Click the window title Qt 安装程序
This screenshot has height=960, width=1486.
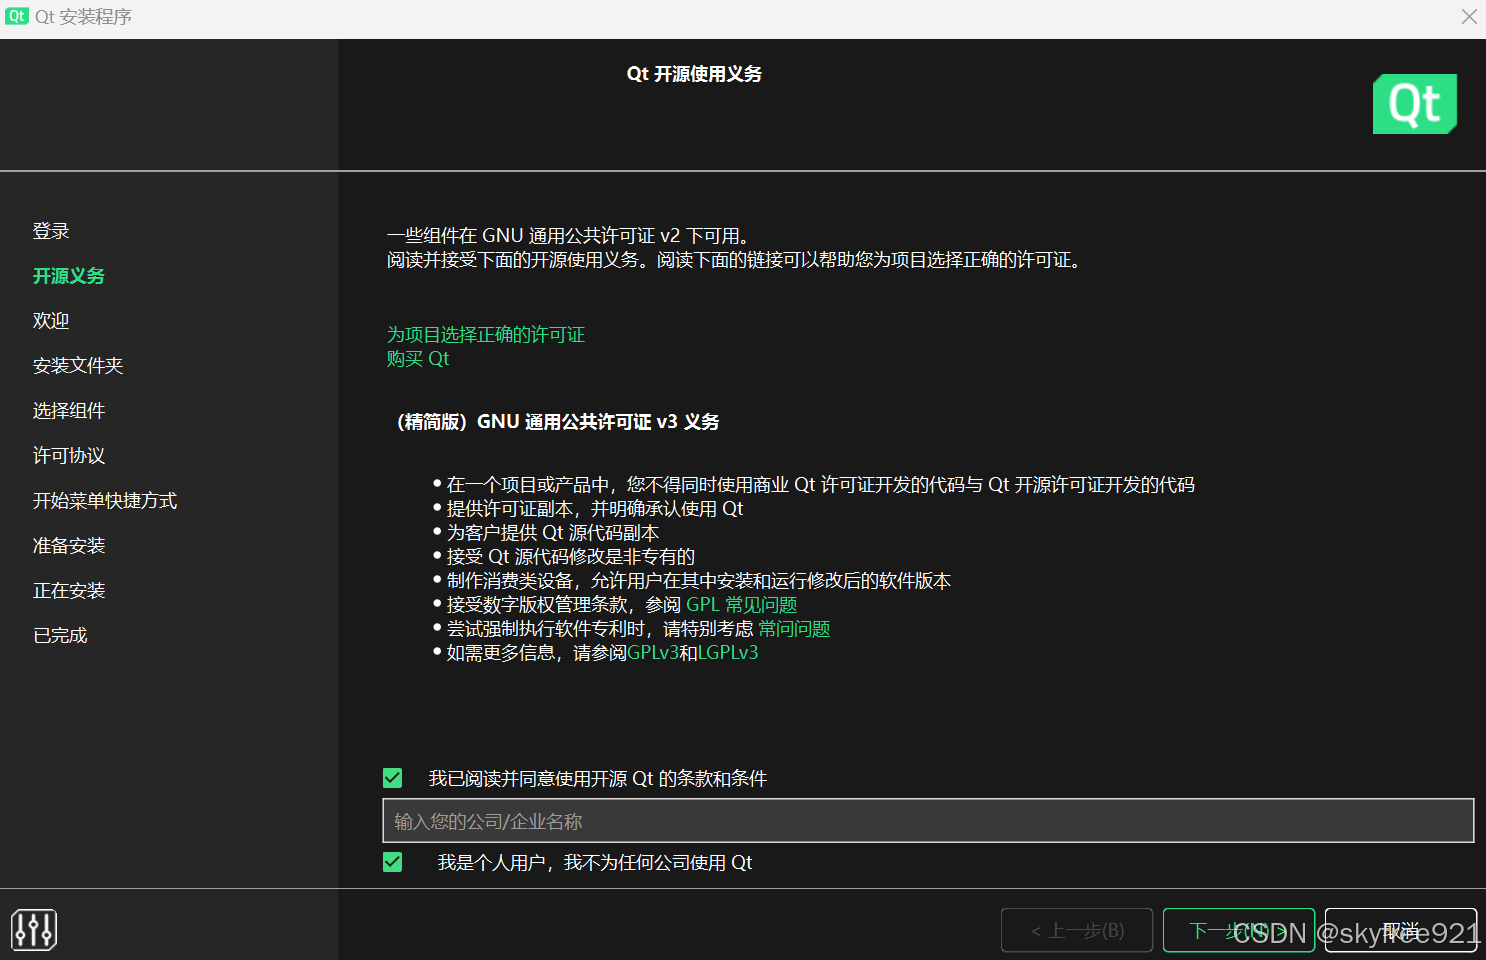point(83,17)
